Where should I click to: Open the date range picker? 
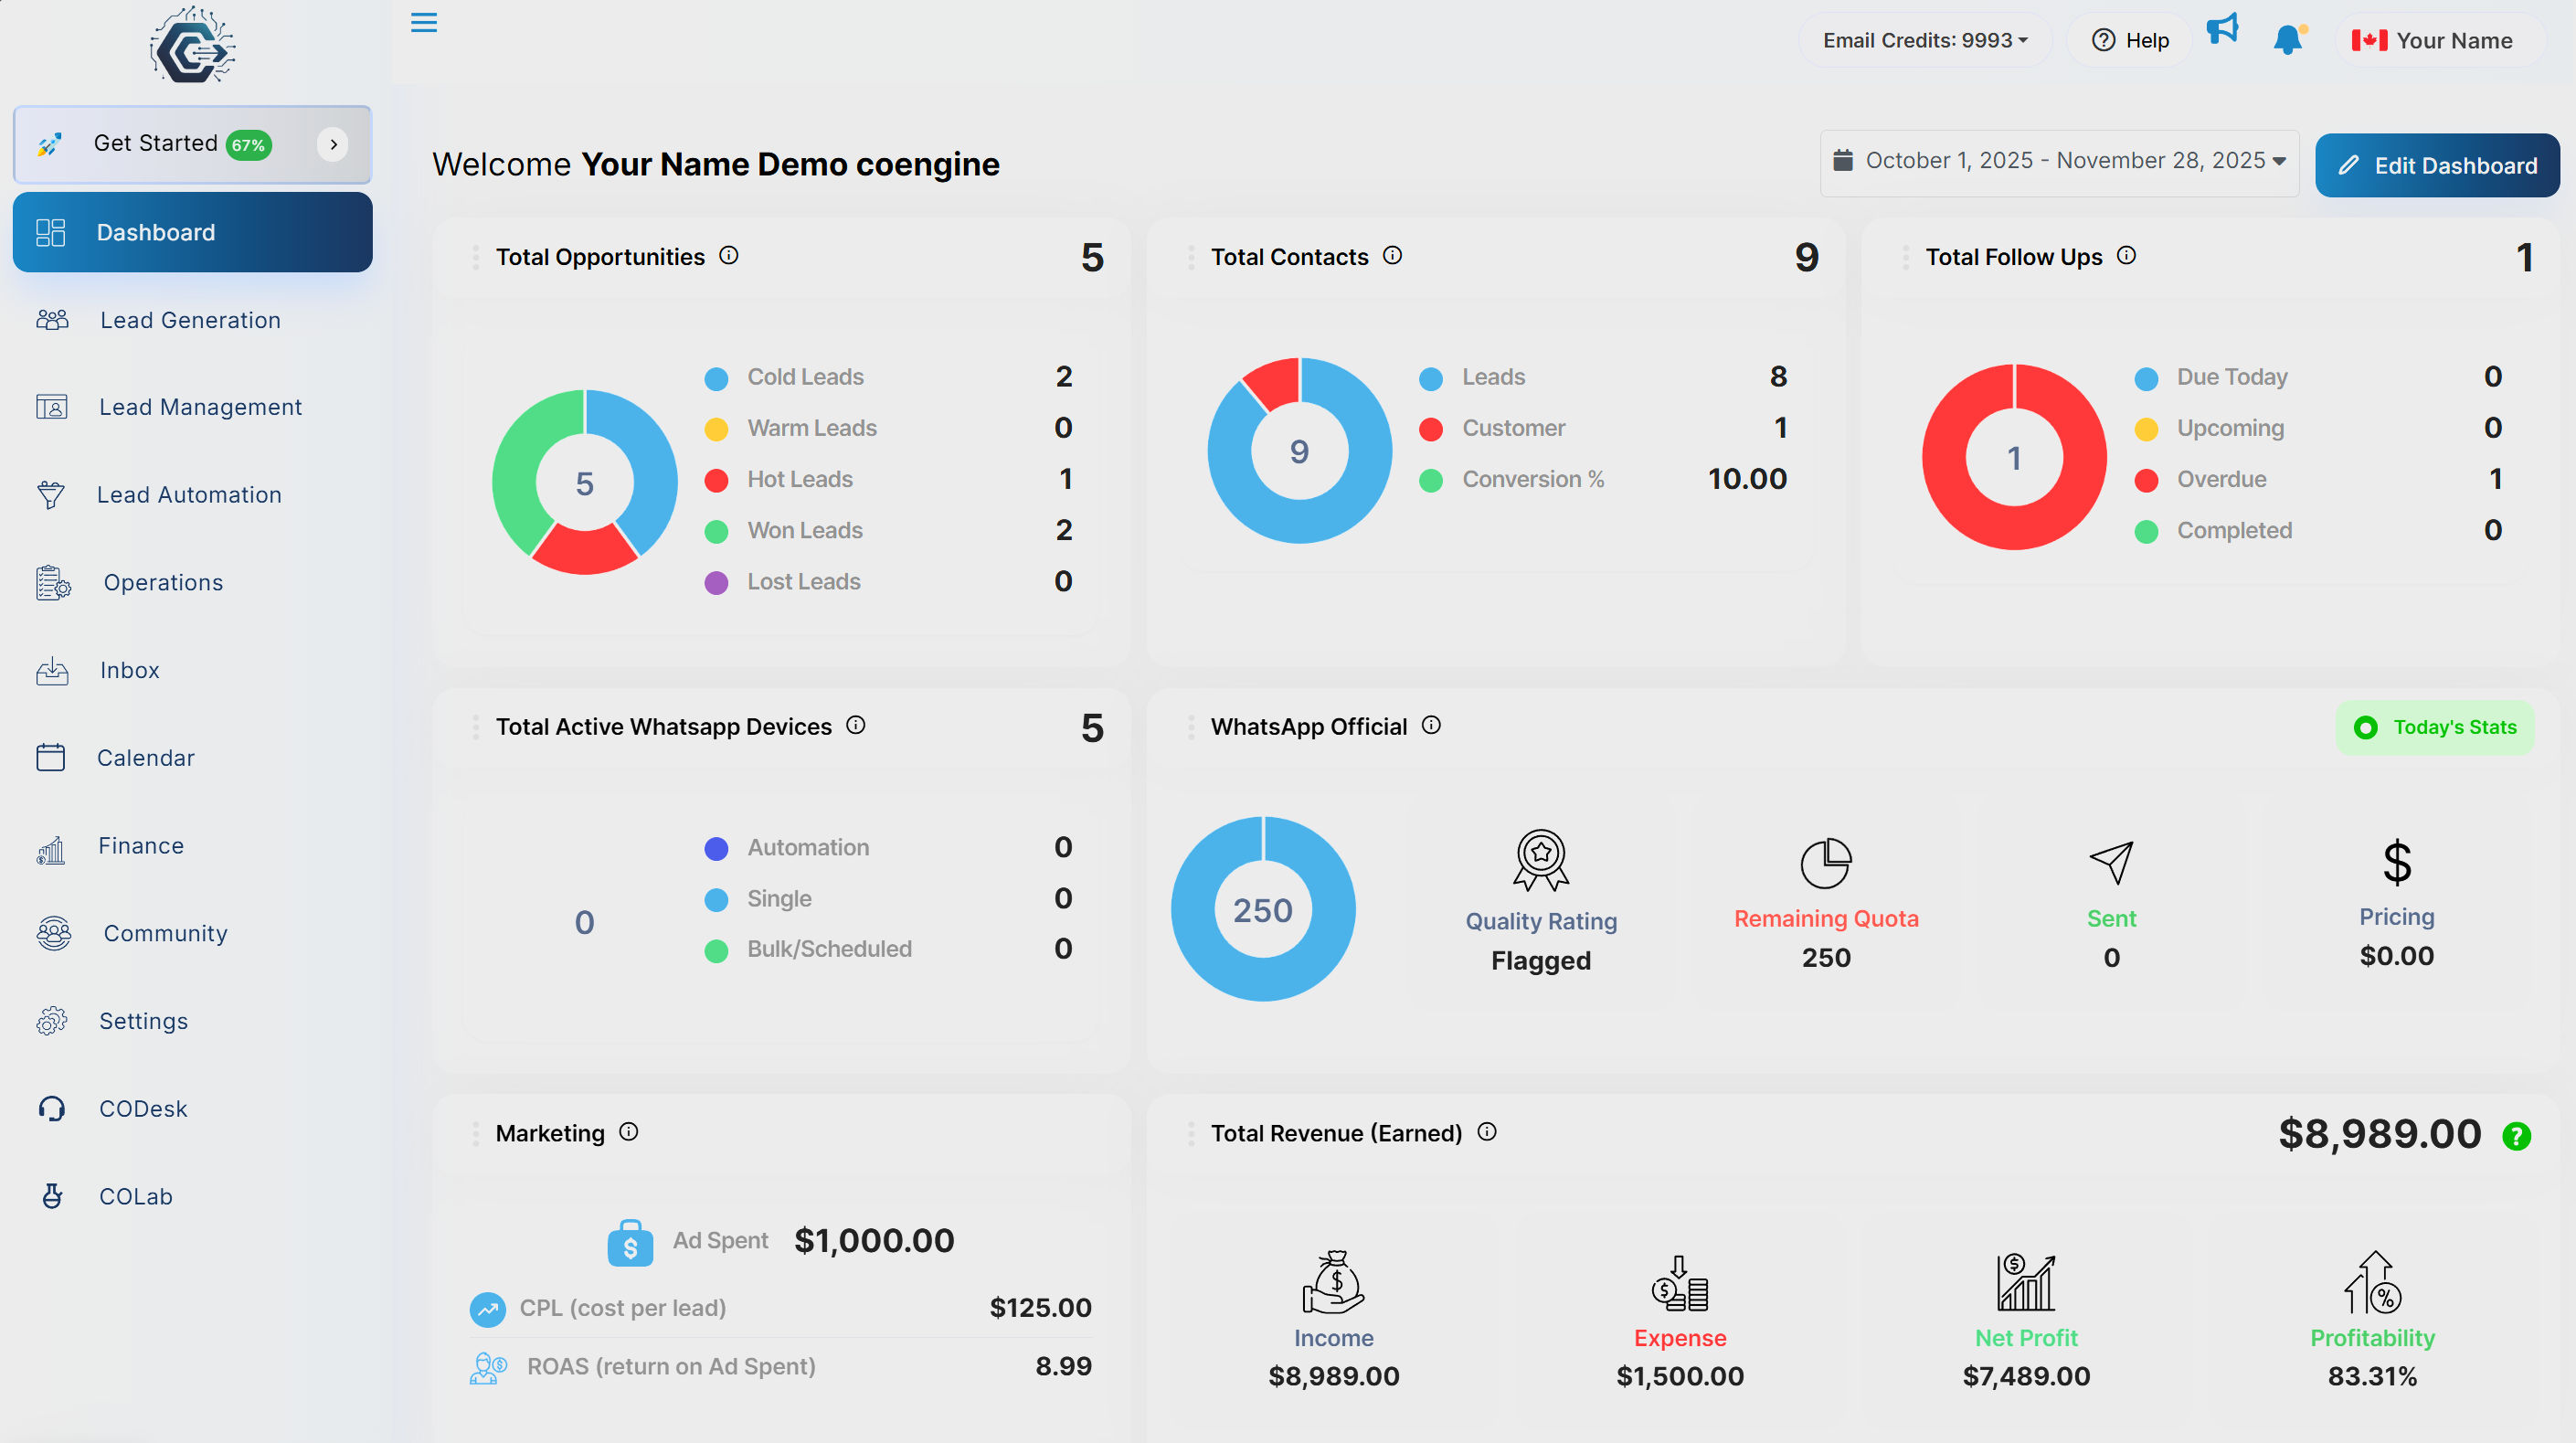pos(2058,160)
